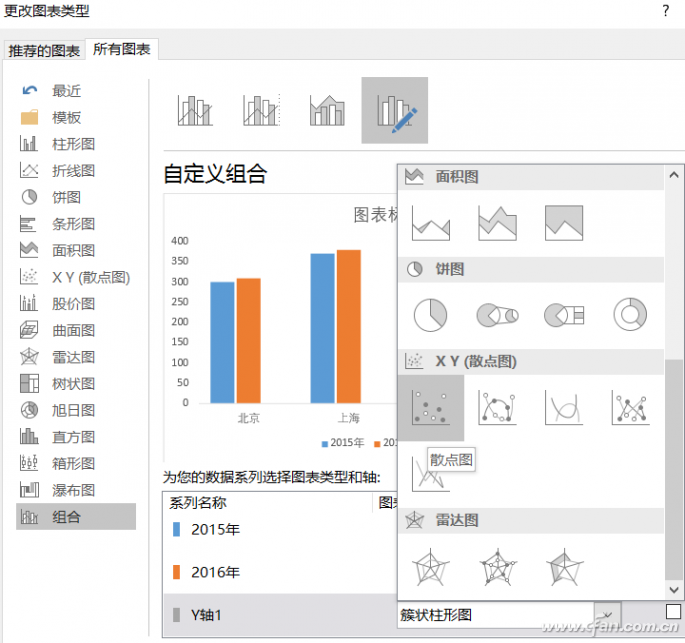This screenshot has height=643, width=685.
Task: Select 箱形图 box plot category
Action: point(76,464)
